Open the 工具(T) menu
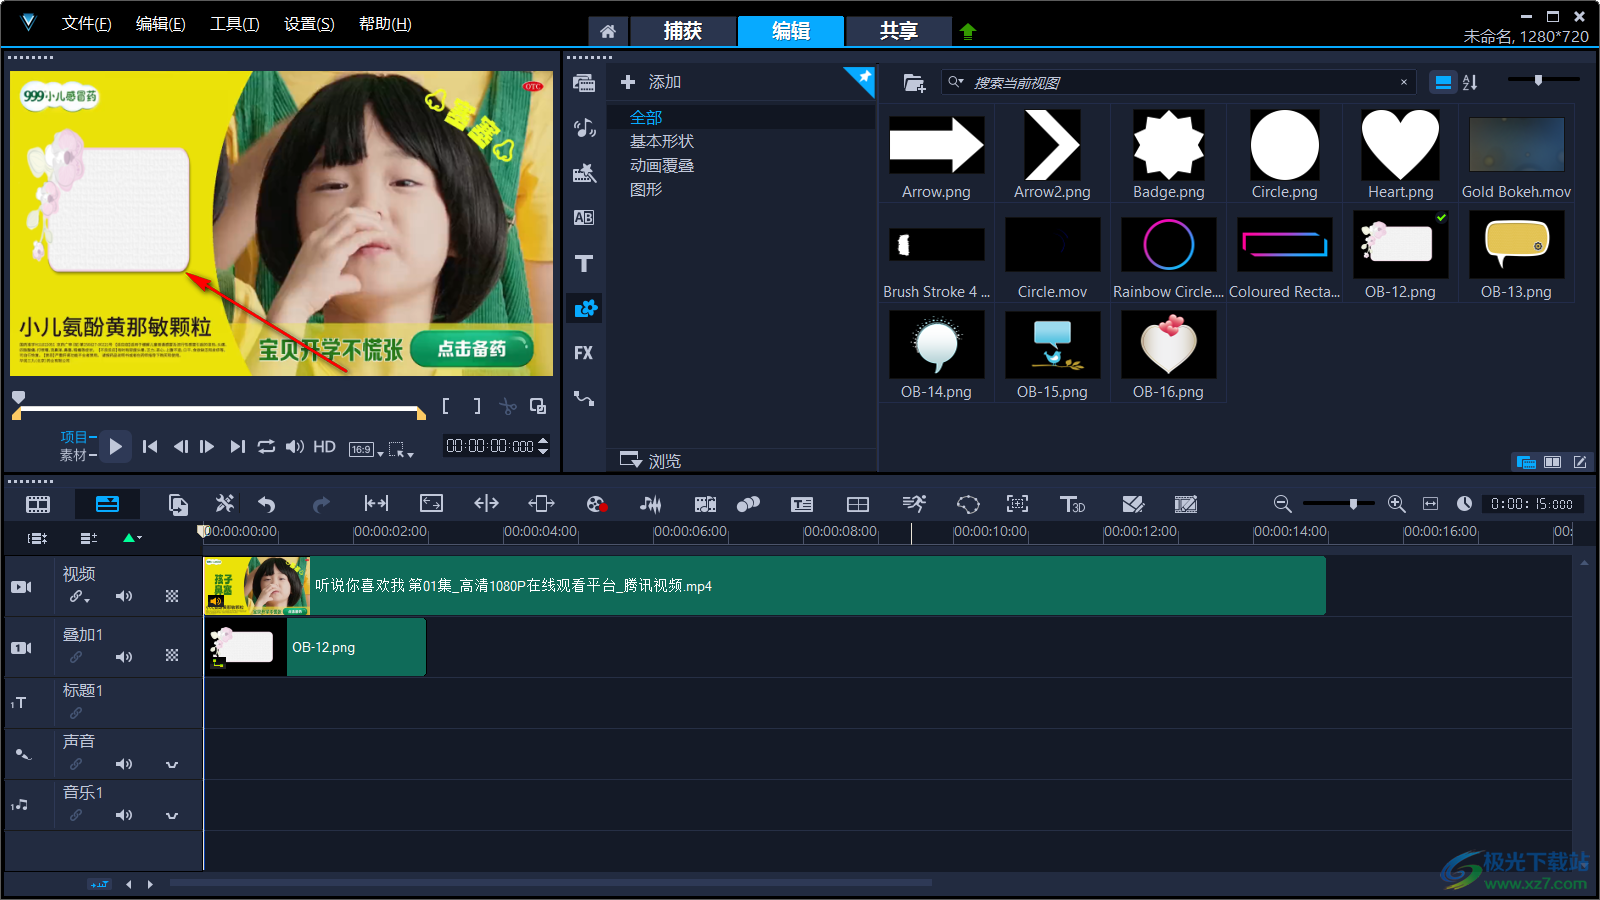Screen dimensions: 1600x900 click(234, 24)
